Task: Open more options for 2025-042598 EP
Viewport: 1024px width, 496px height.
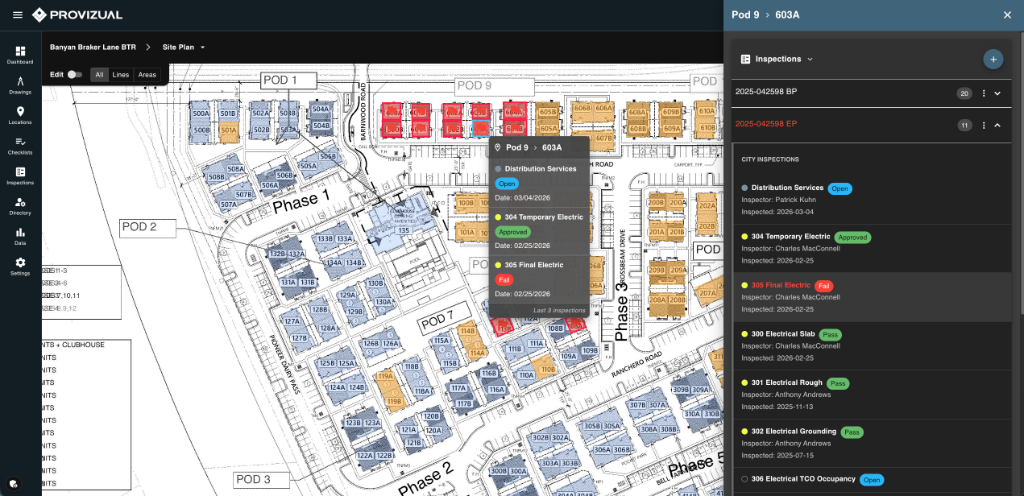Action: click(984, 125)
